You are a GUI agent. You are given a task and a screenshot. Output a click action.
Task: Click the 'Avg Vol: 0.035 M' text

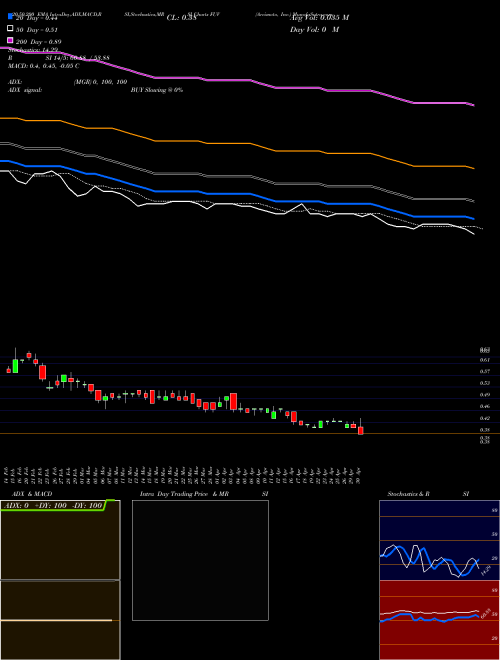320,18
